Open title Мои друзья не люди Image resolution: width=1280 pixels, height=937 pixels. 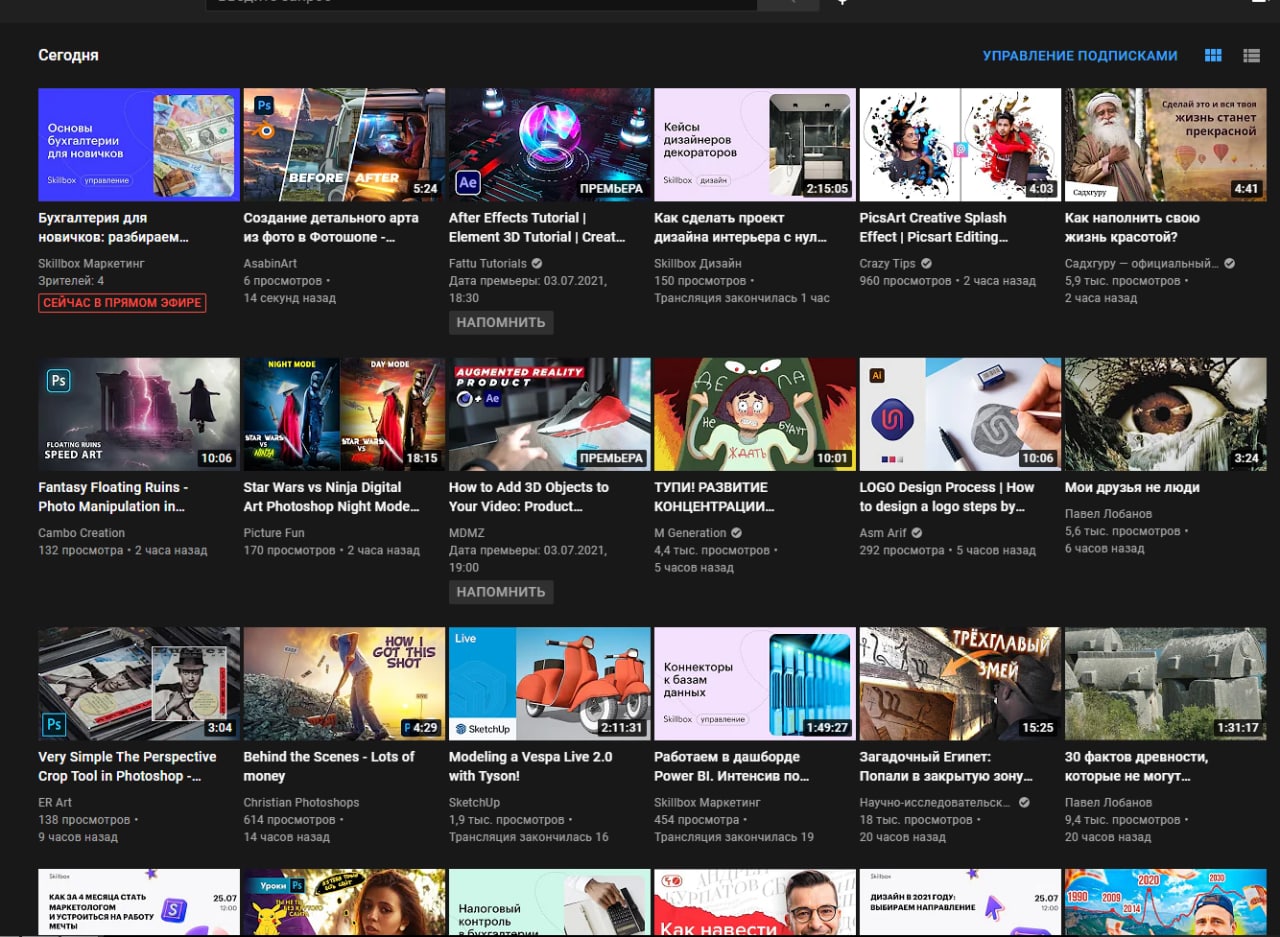(x=1132, y=488)
